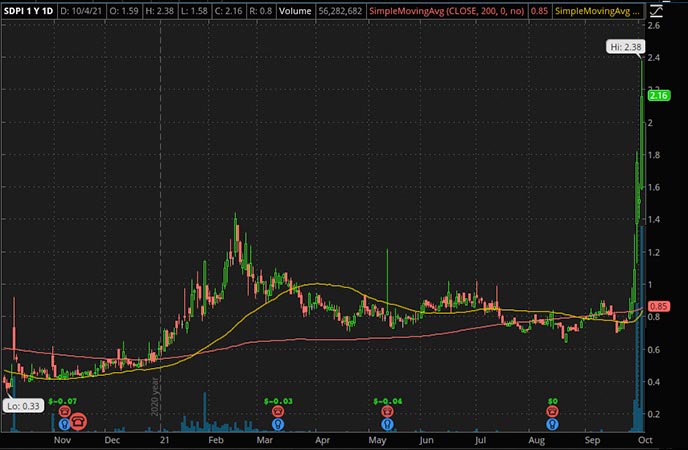
Task: Click the red SimpleMovingAvg (CLOSE, 200, 0, no) label
Action: (446, 11)
